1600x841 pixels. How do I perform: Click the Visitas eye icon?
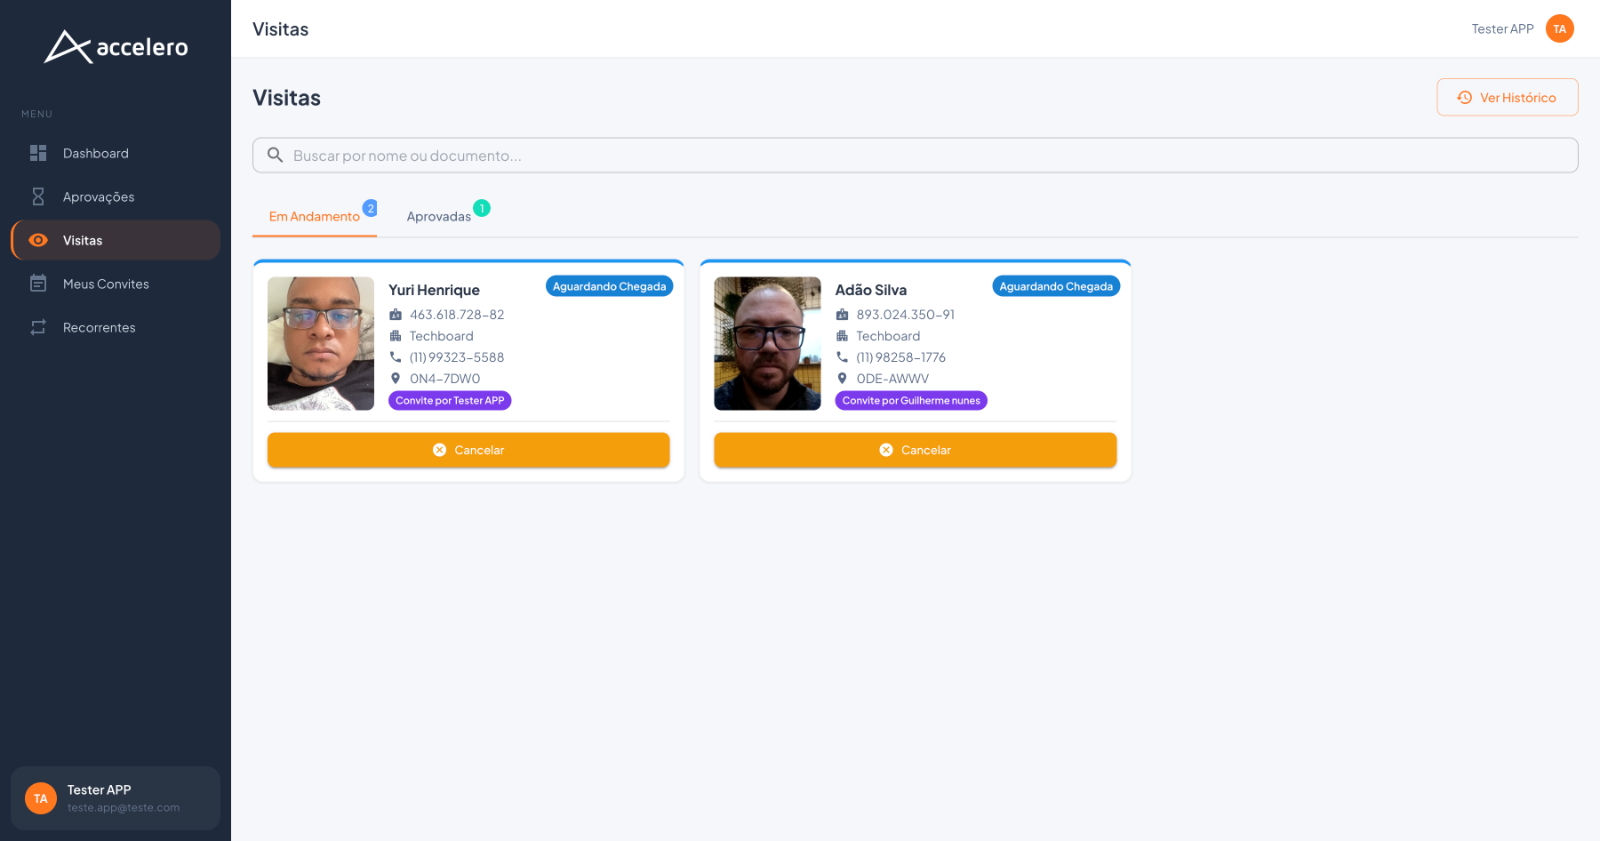point(38,240)
